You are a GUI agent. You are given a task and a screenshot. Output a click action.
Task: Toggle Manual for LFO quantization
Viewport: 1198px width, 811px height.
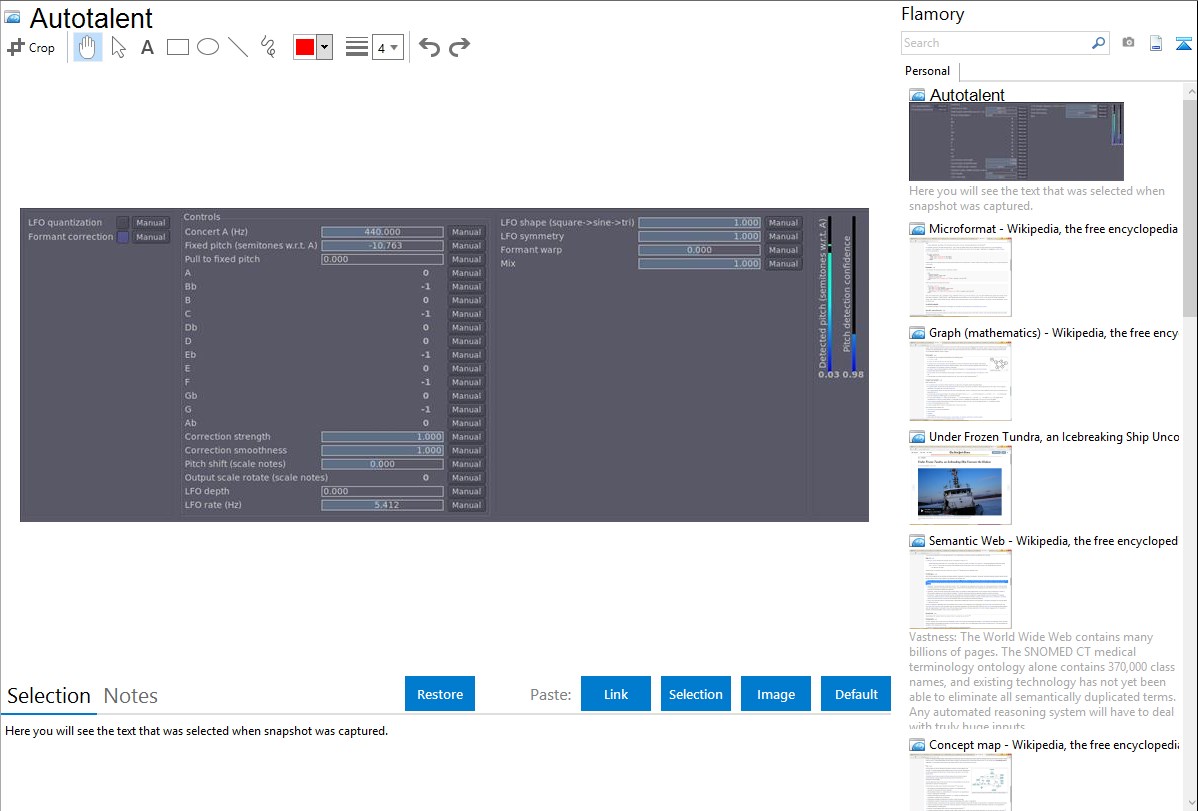click(151, 222)
